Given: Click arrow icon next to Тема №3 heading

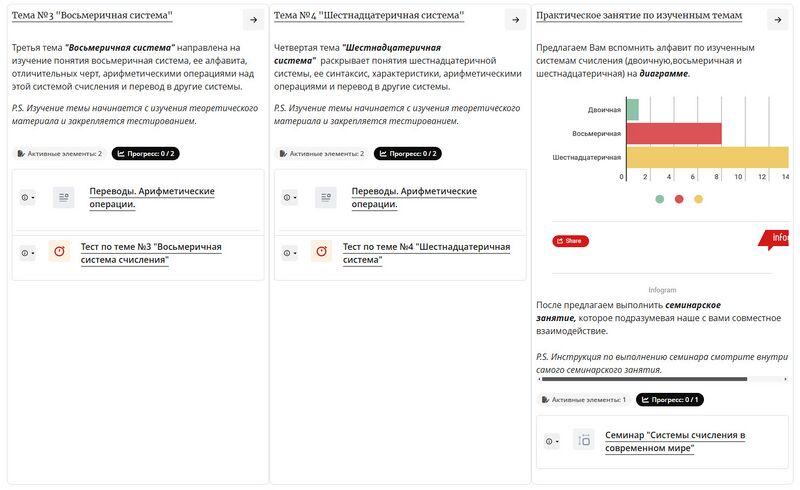Looking at the screenshot, I should (x=254, y=20).
